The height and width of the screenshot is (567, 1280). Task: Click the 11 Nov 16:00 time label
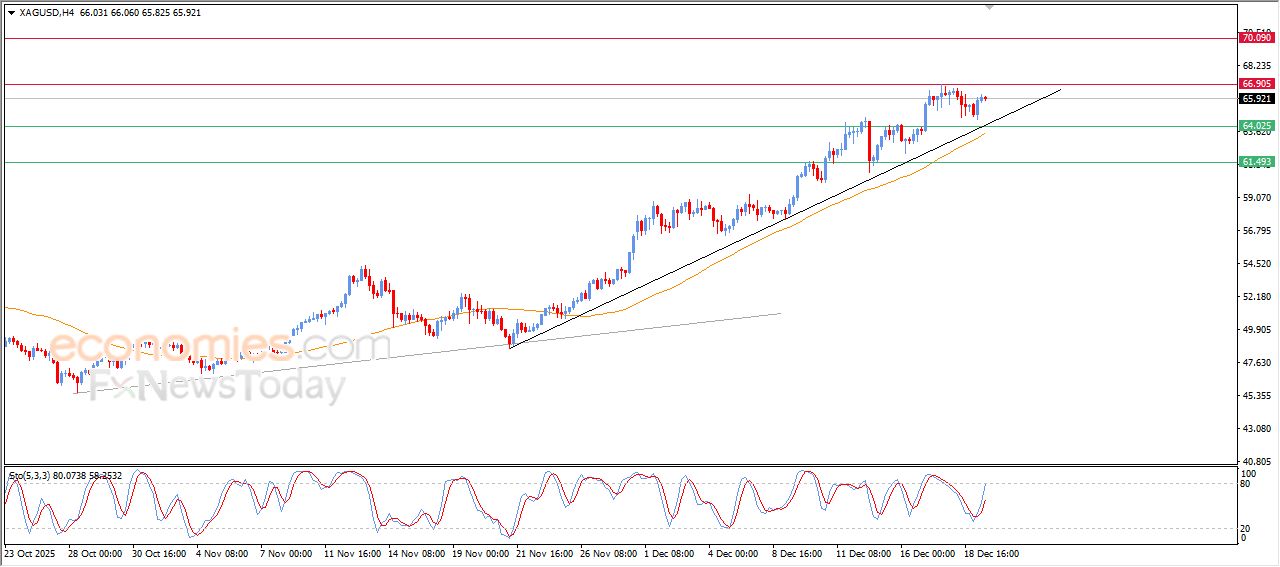(x=351, y=552)
